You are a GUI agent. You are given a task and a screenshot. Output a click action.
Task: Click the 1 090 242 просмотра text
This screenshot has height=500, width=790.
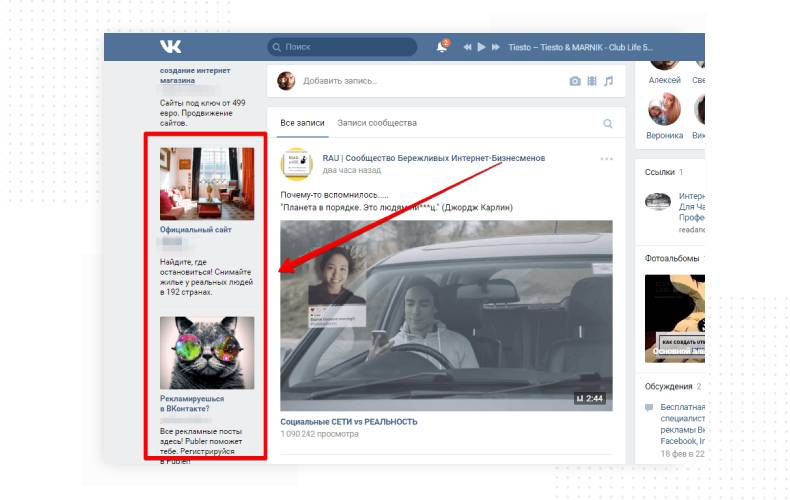pos(319,433)
